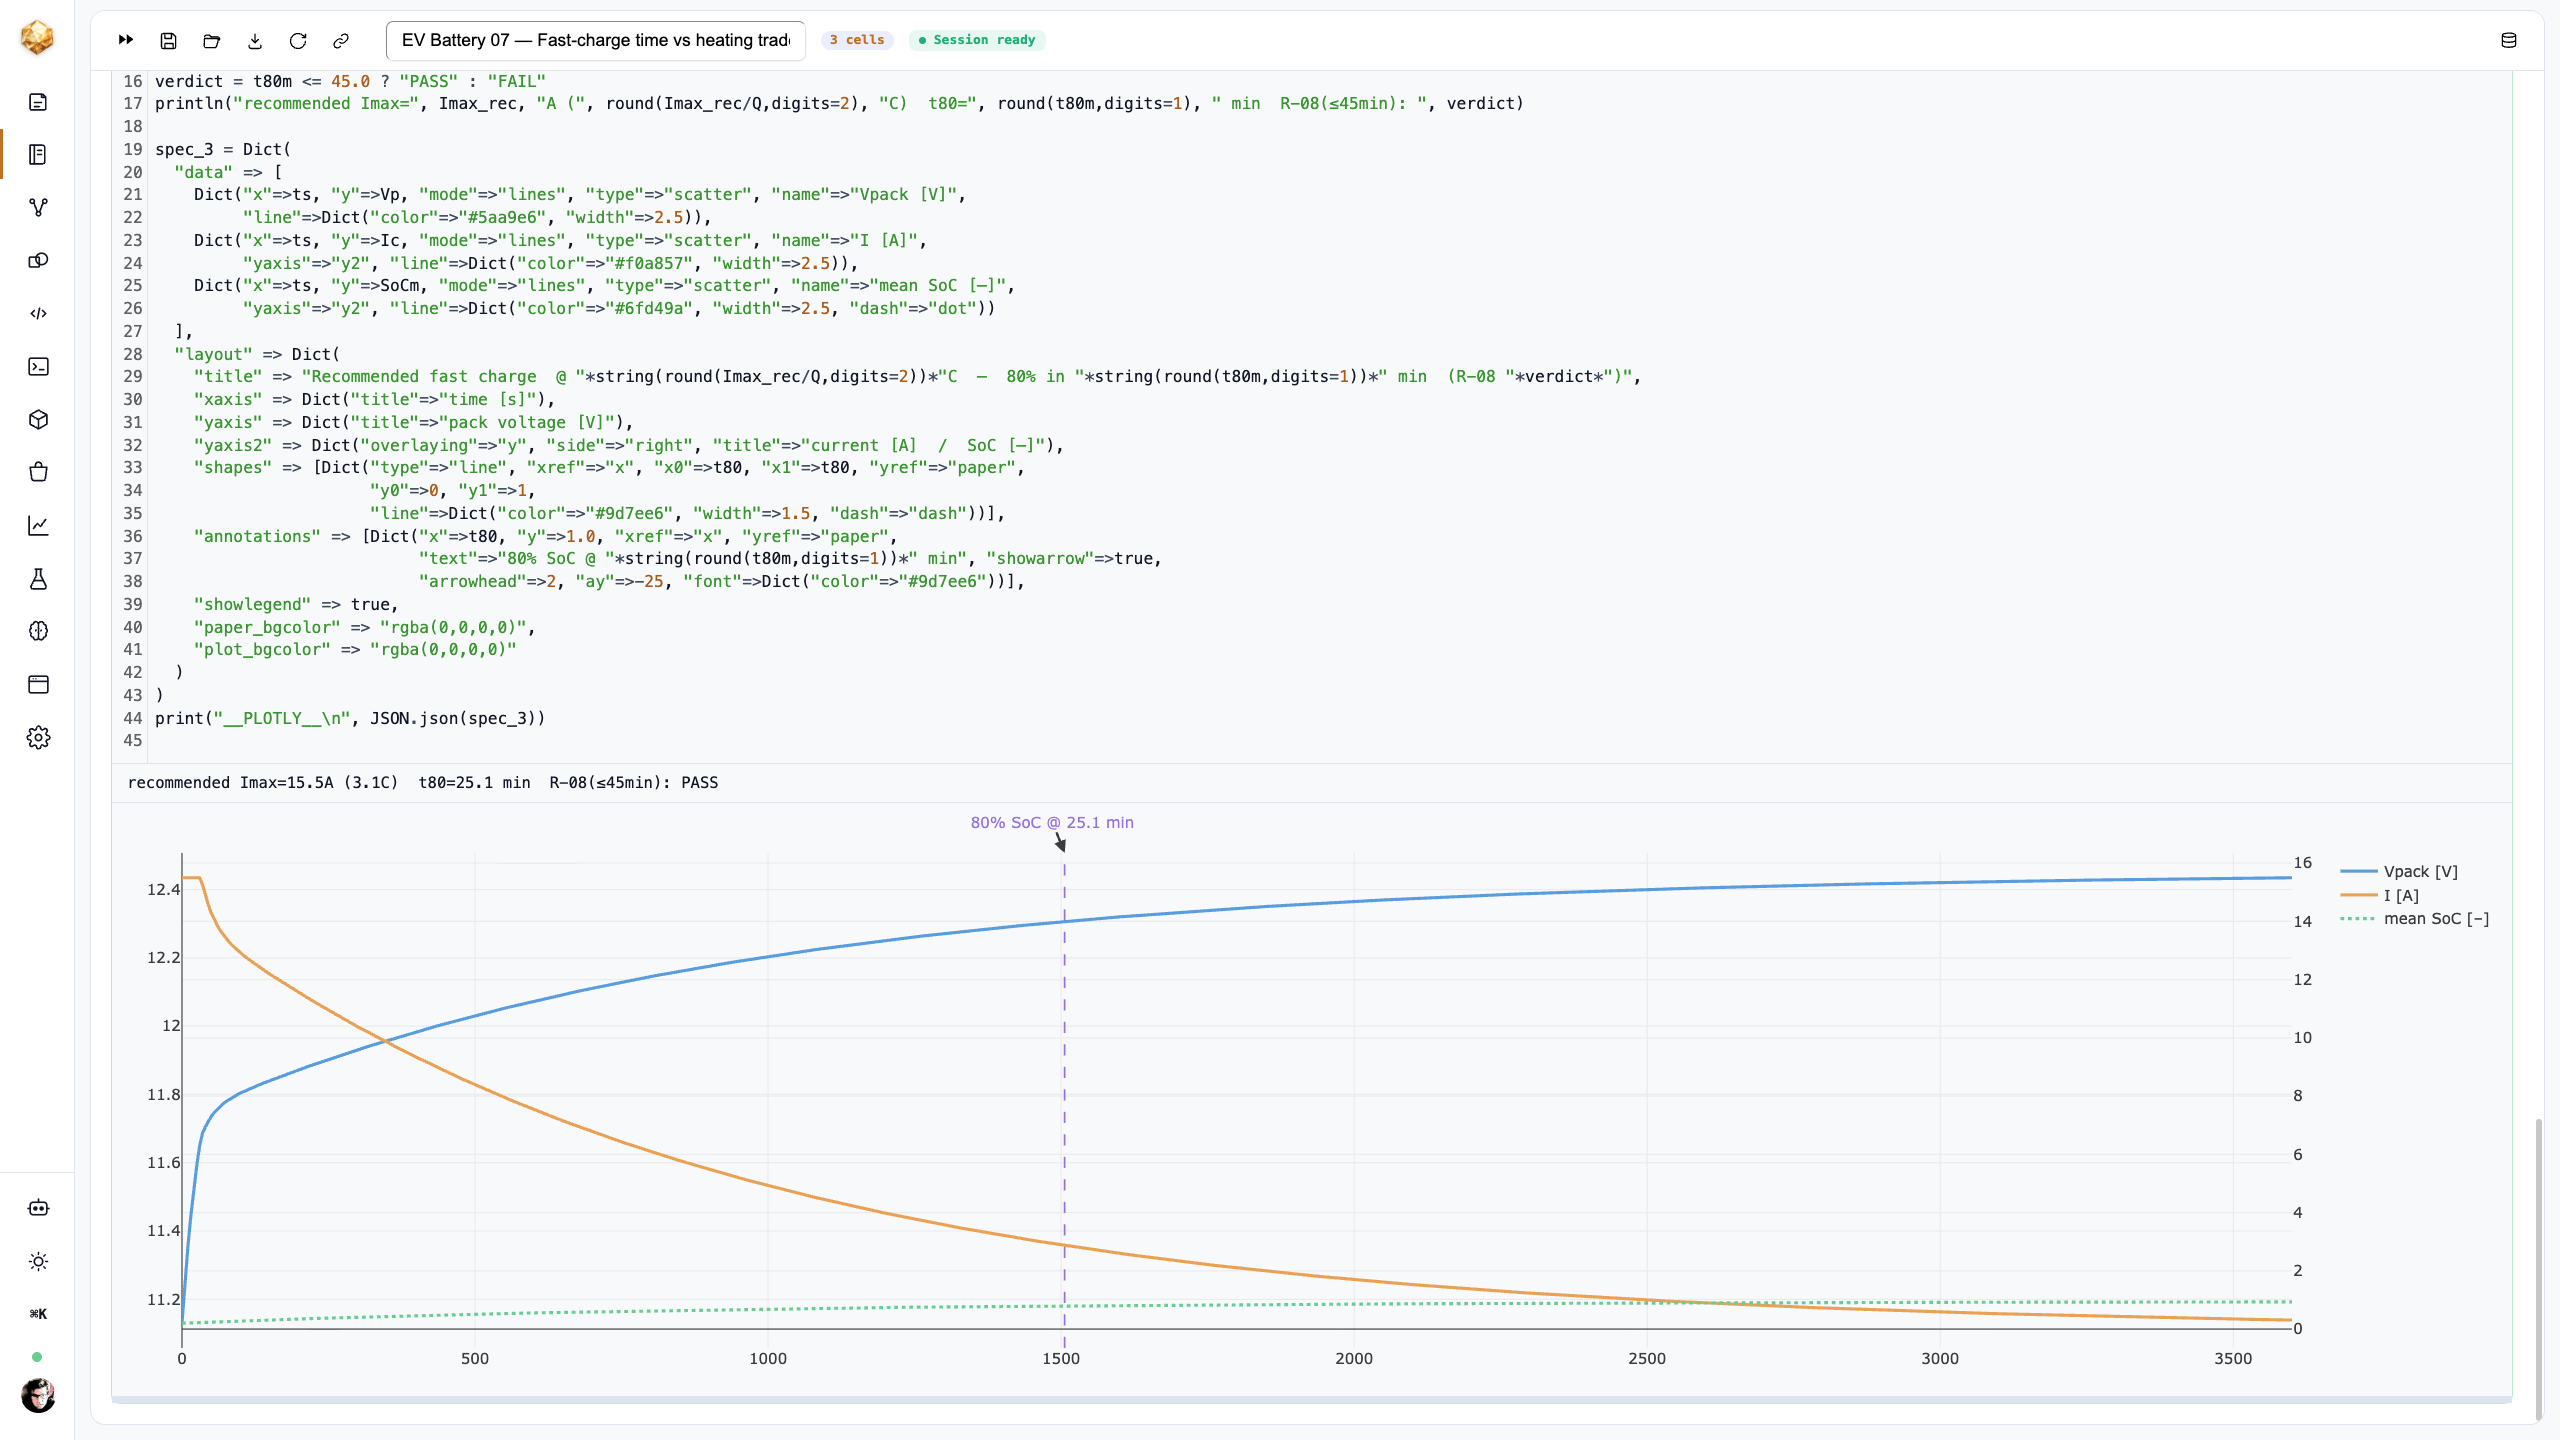
Task: Click the '3 cells' badge
Action: coord(857,40)
